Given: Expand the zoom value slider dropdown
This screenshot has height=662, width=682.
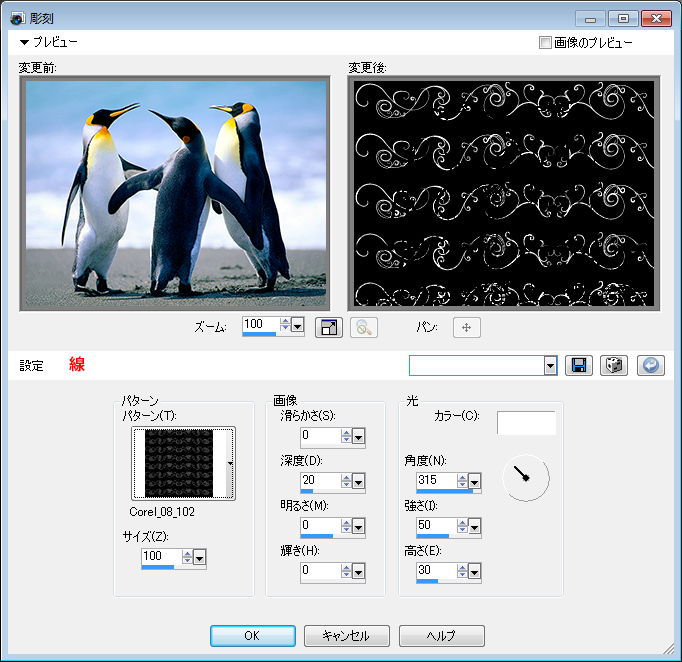Looking at the screenshot, I should click(298, 326).
